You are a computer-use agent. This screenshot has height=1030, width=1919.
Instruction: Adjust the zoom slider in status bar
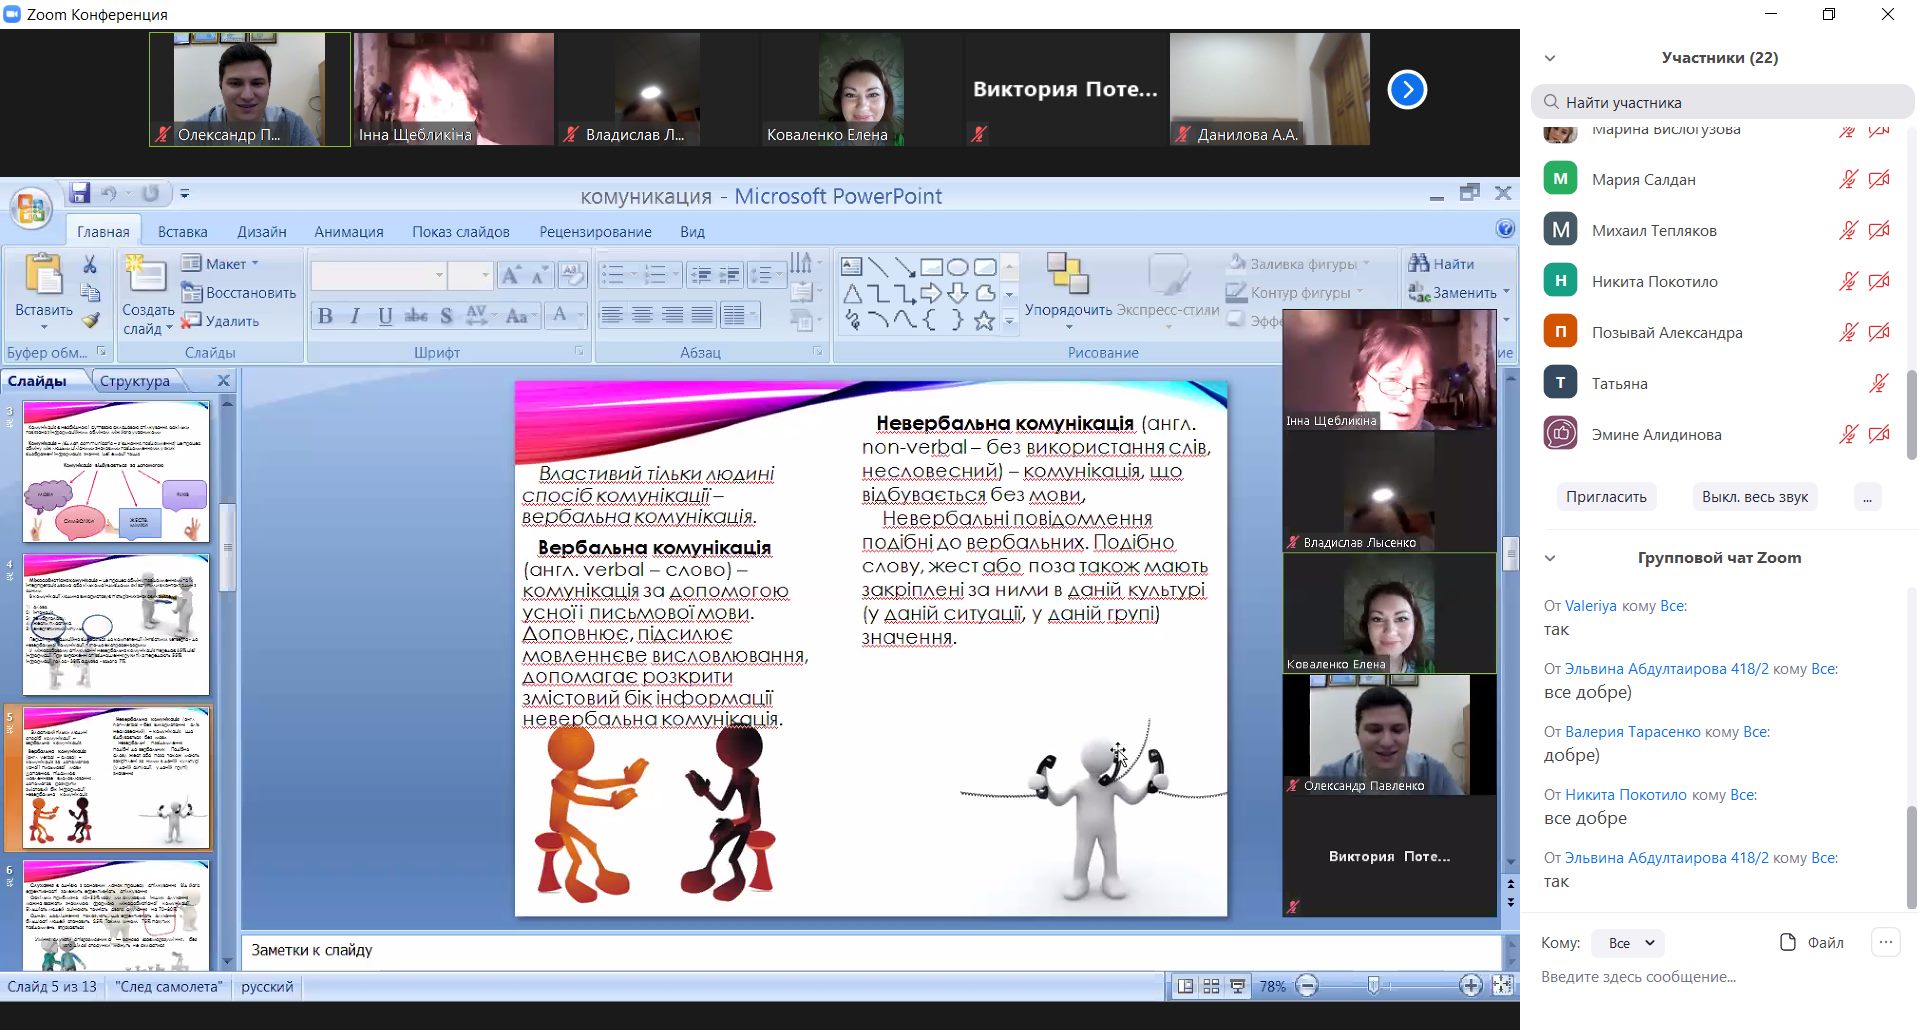[1374, 986]
